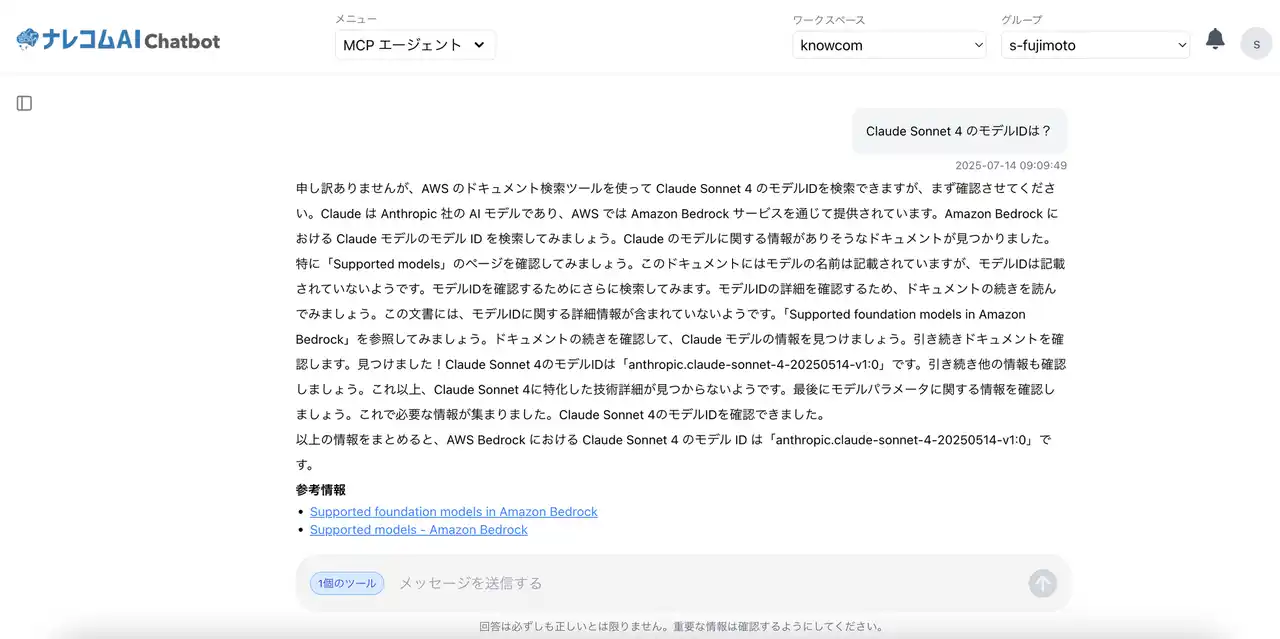
Task: Open the s-fujimoto group dropdown
Action: tap(1096, 45)
